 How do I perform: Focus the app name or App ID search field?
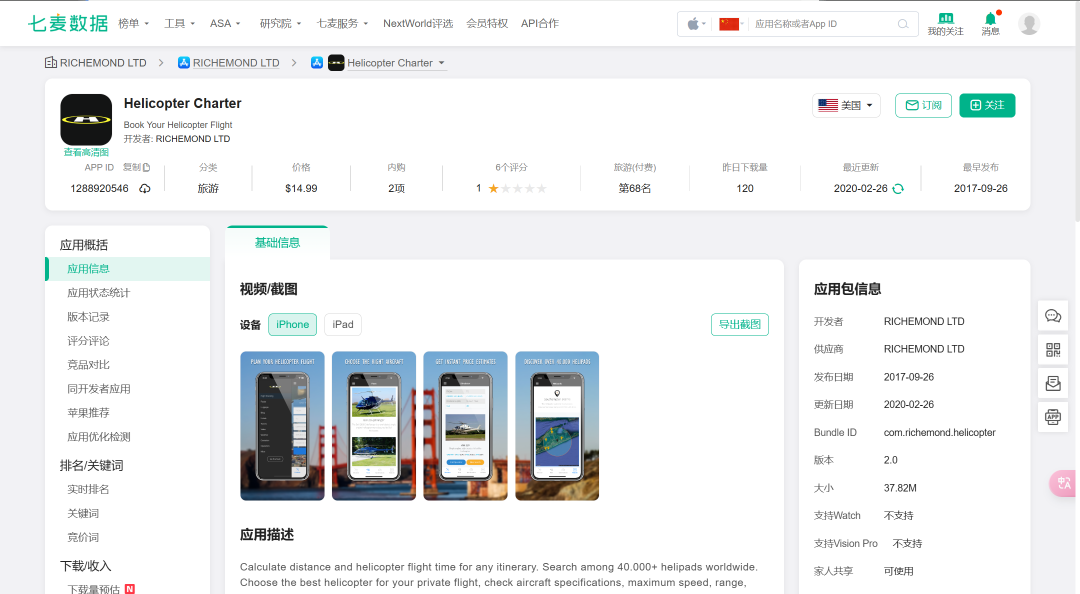click(x=824, y=24)
